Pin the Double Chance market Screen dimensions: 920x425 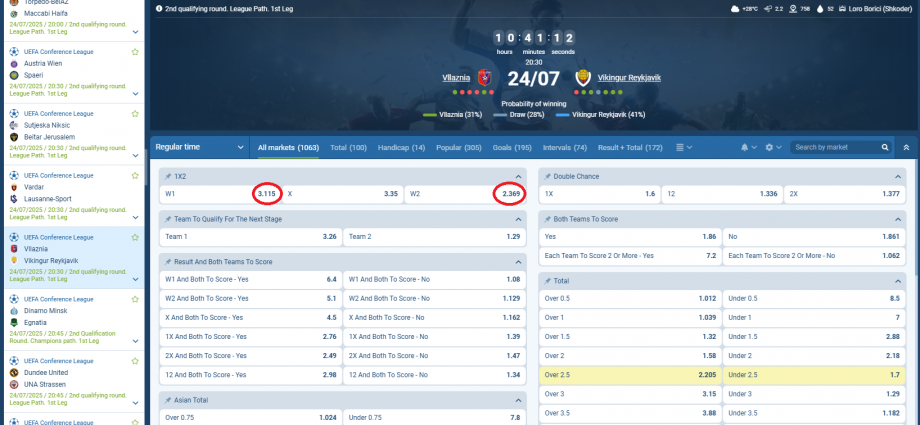click(x=548, y=177)
